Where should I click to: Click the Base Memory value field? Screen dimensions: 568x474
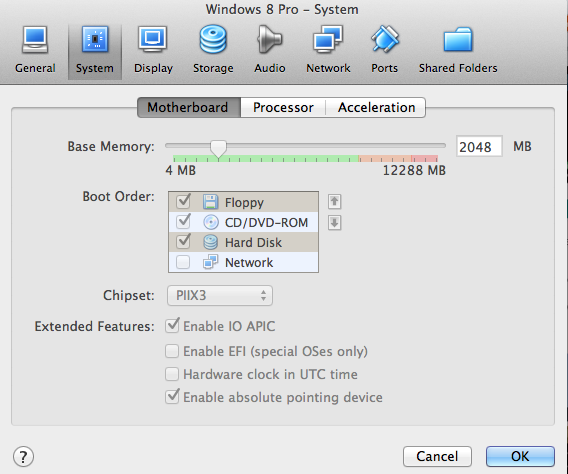[479, 146]
